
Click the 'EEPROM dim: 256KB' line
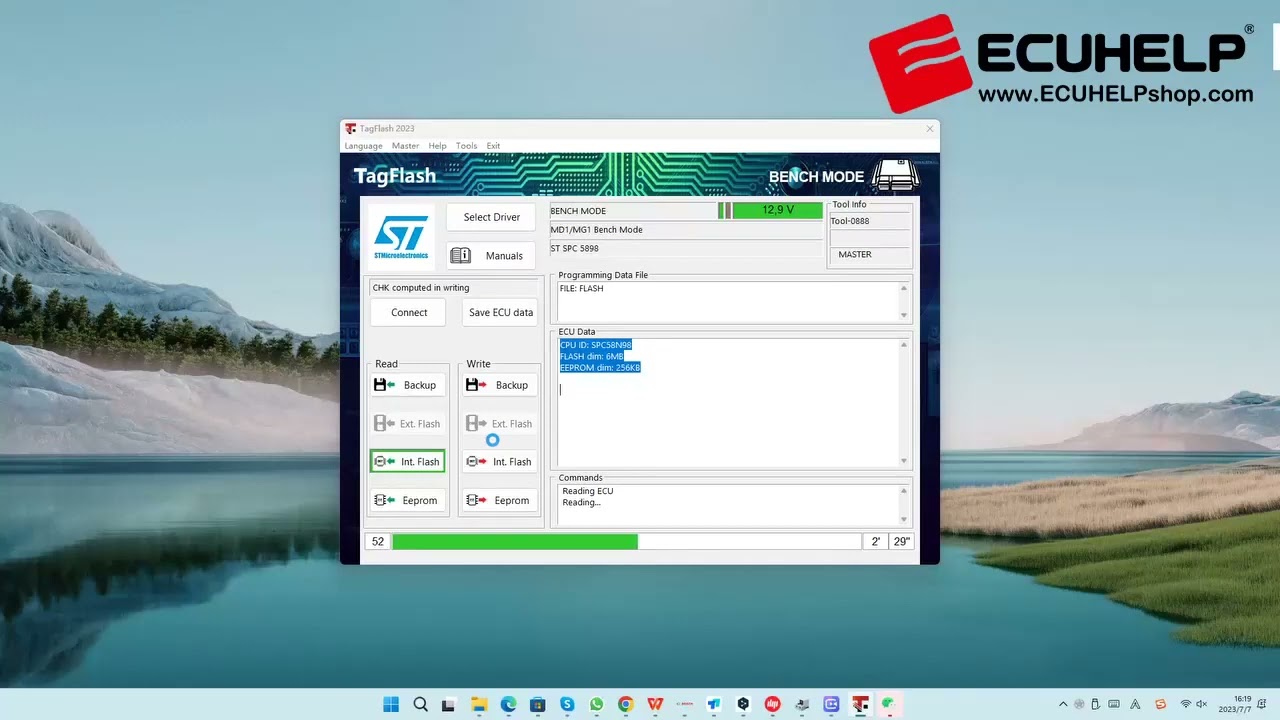click(600, 368)
